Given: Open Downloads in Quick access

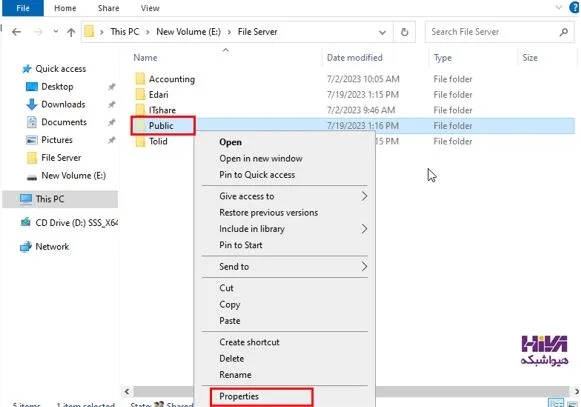Looking at the screenshot, I should [63, 105].
